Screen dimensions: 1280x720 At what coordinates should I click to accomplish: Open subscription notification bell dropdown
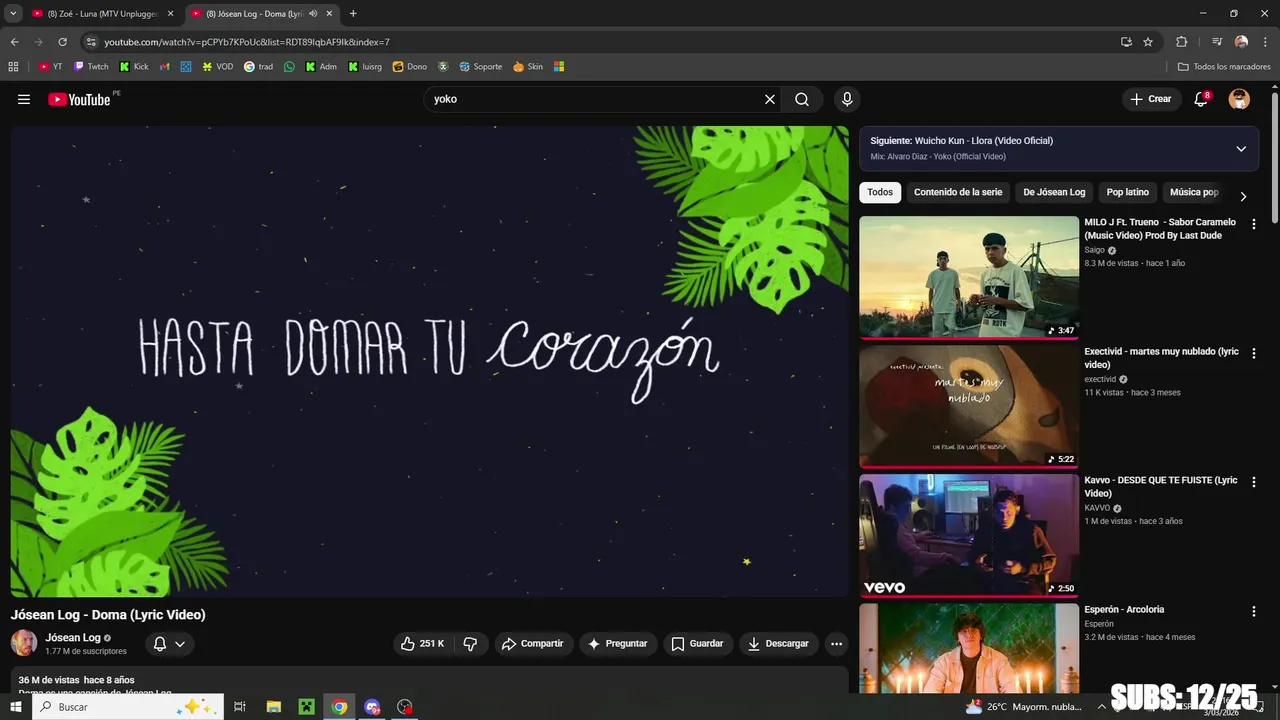coord(169,644)
